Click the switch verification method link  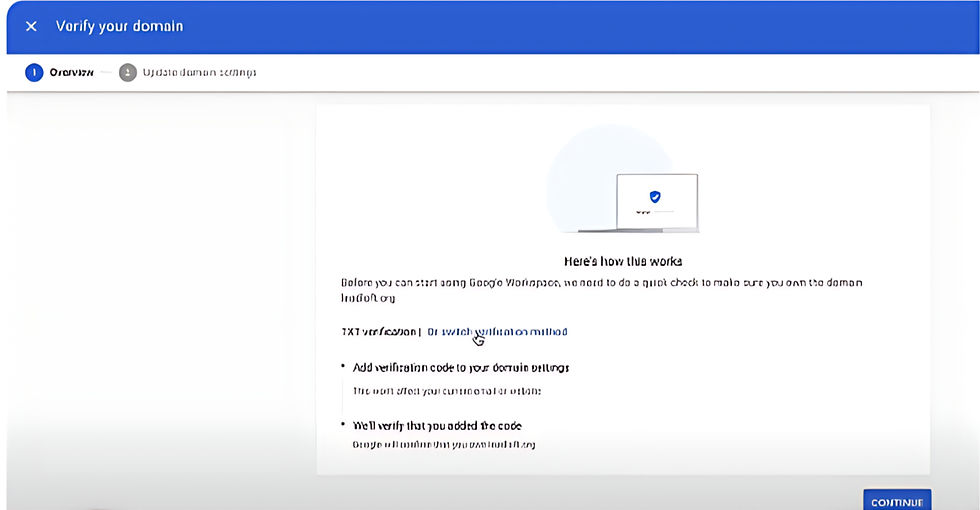498,332
